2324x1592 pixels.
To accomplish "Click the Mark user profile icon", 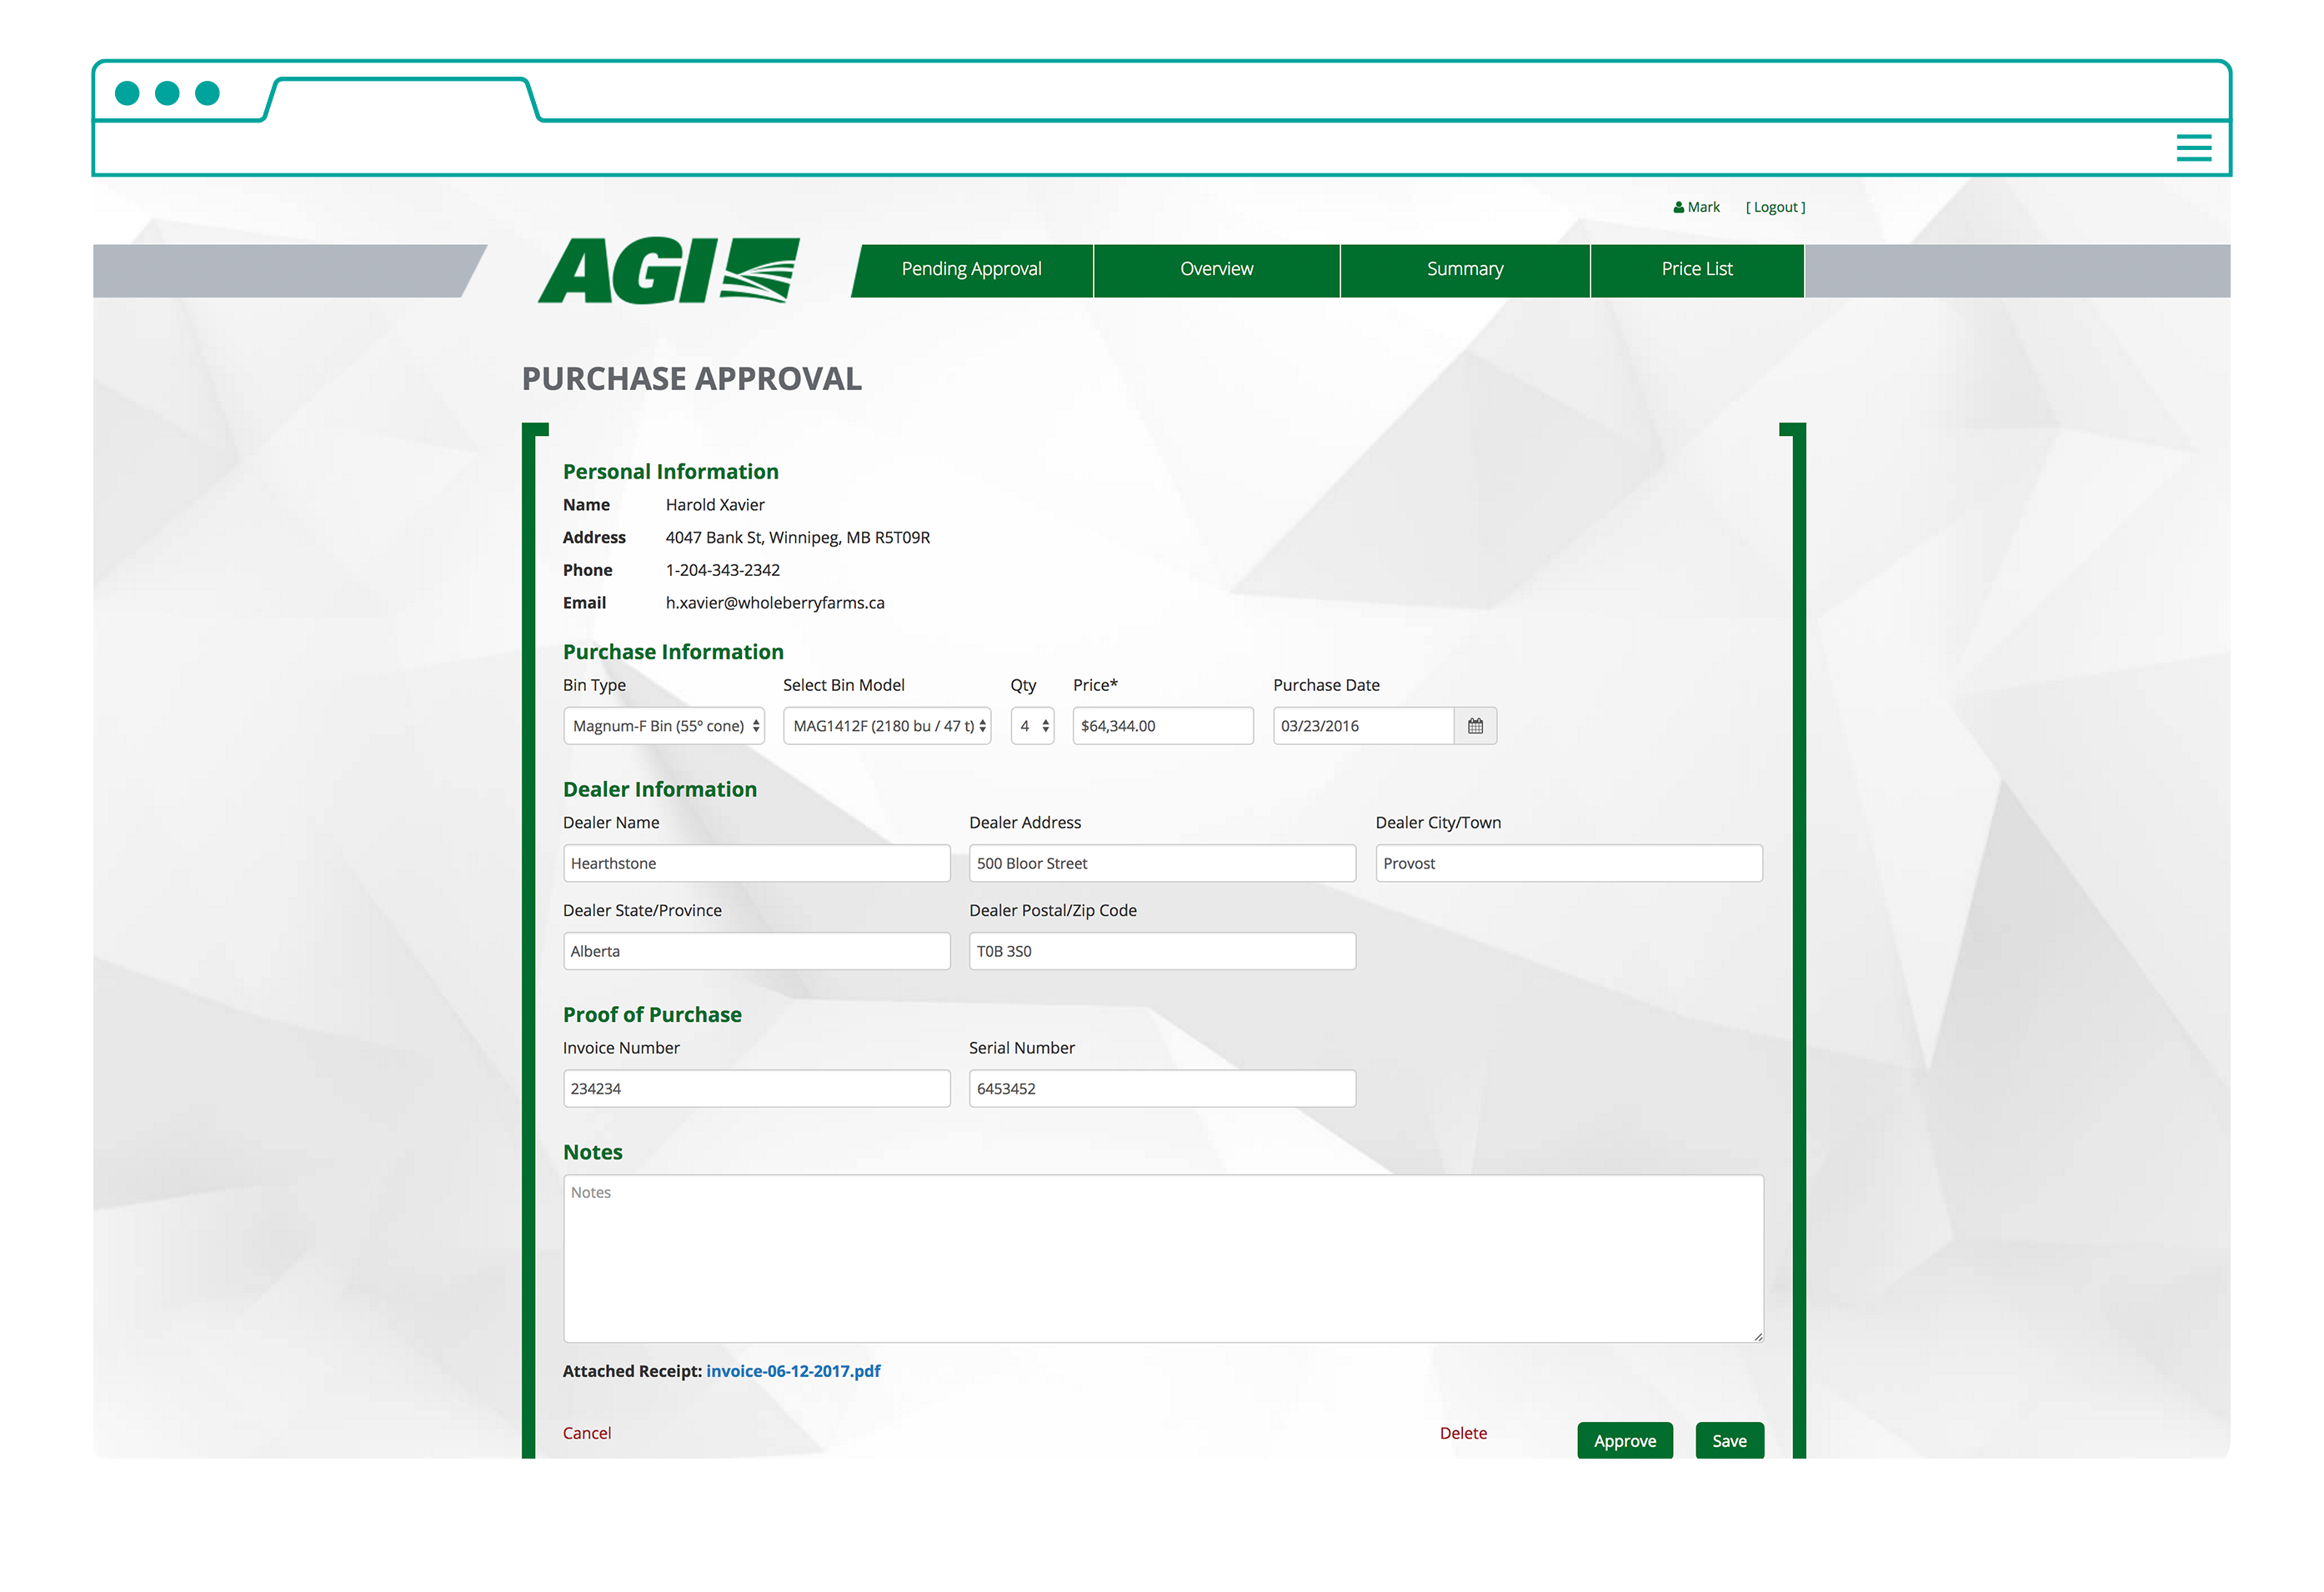I will click(x=1679, y=208).
